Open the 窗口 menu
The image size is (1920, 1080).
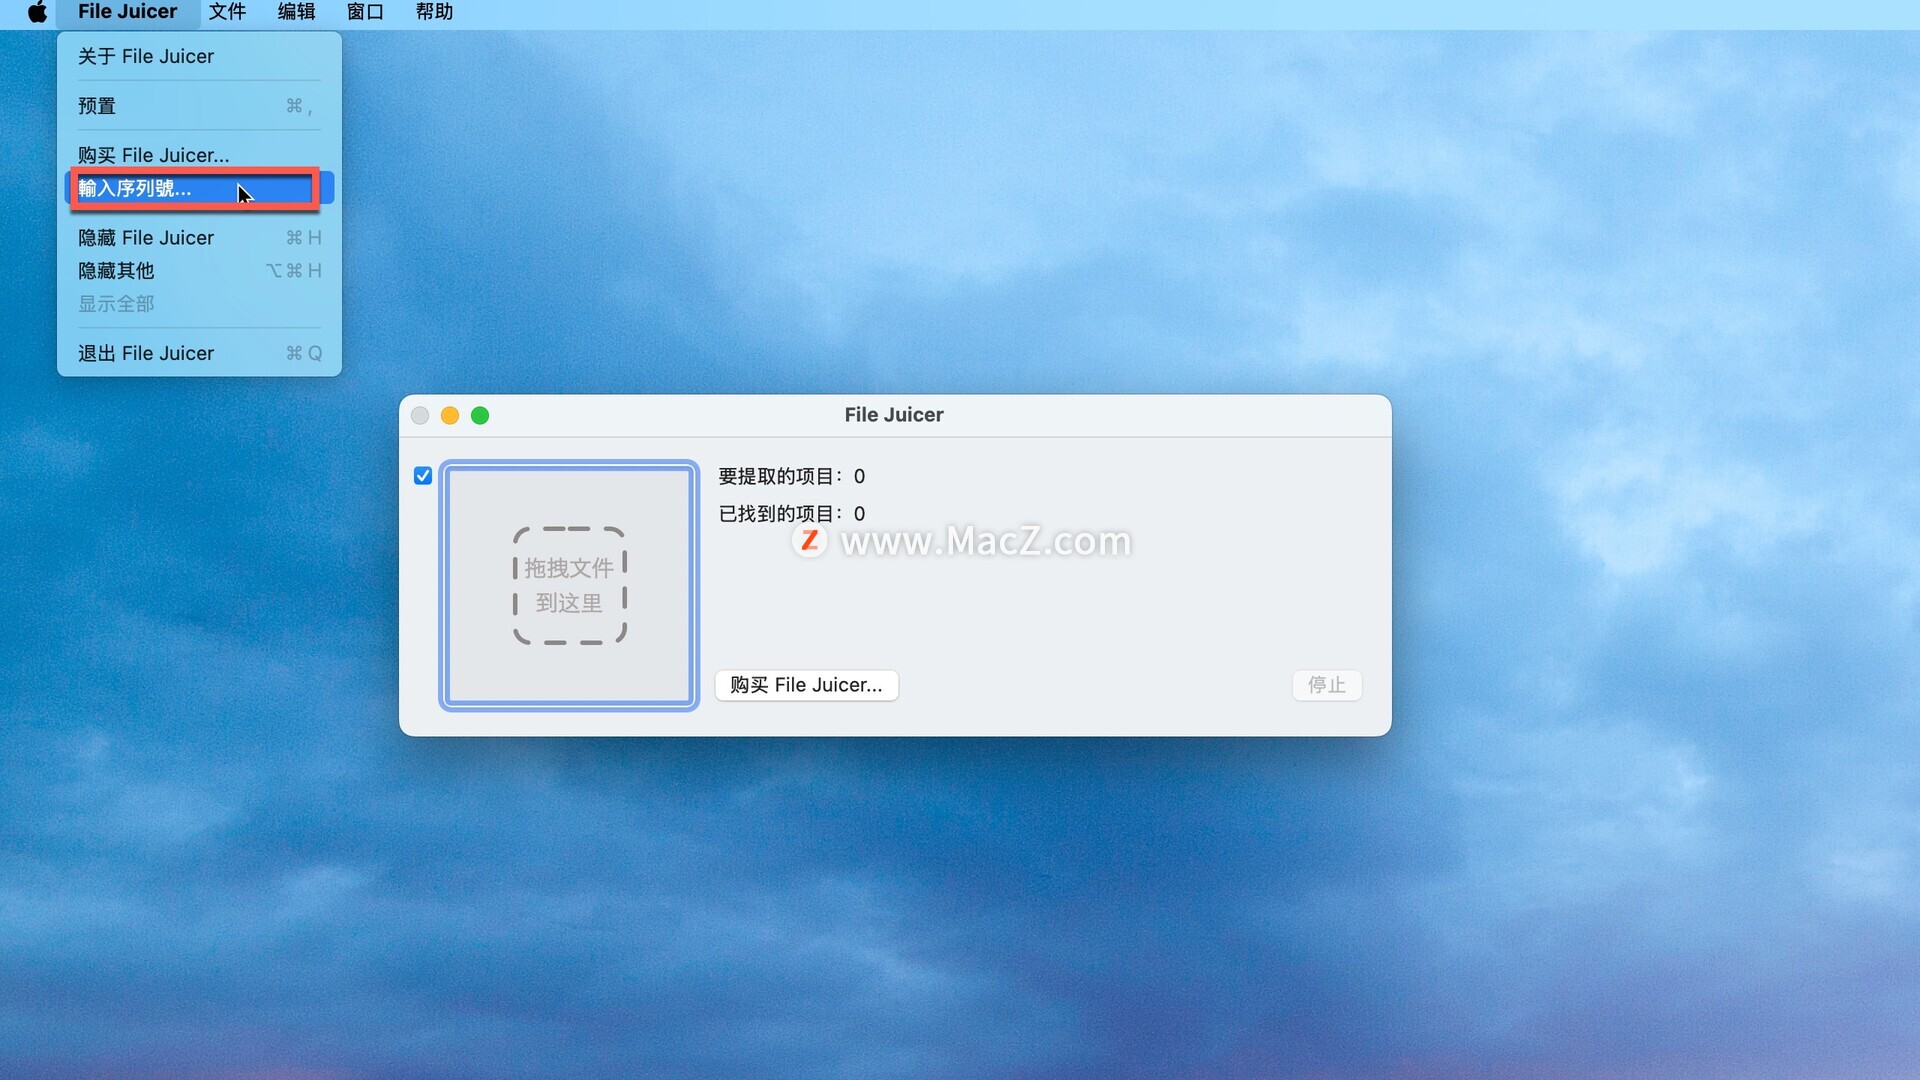(365, 12)
